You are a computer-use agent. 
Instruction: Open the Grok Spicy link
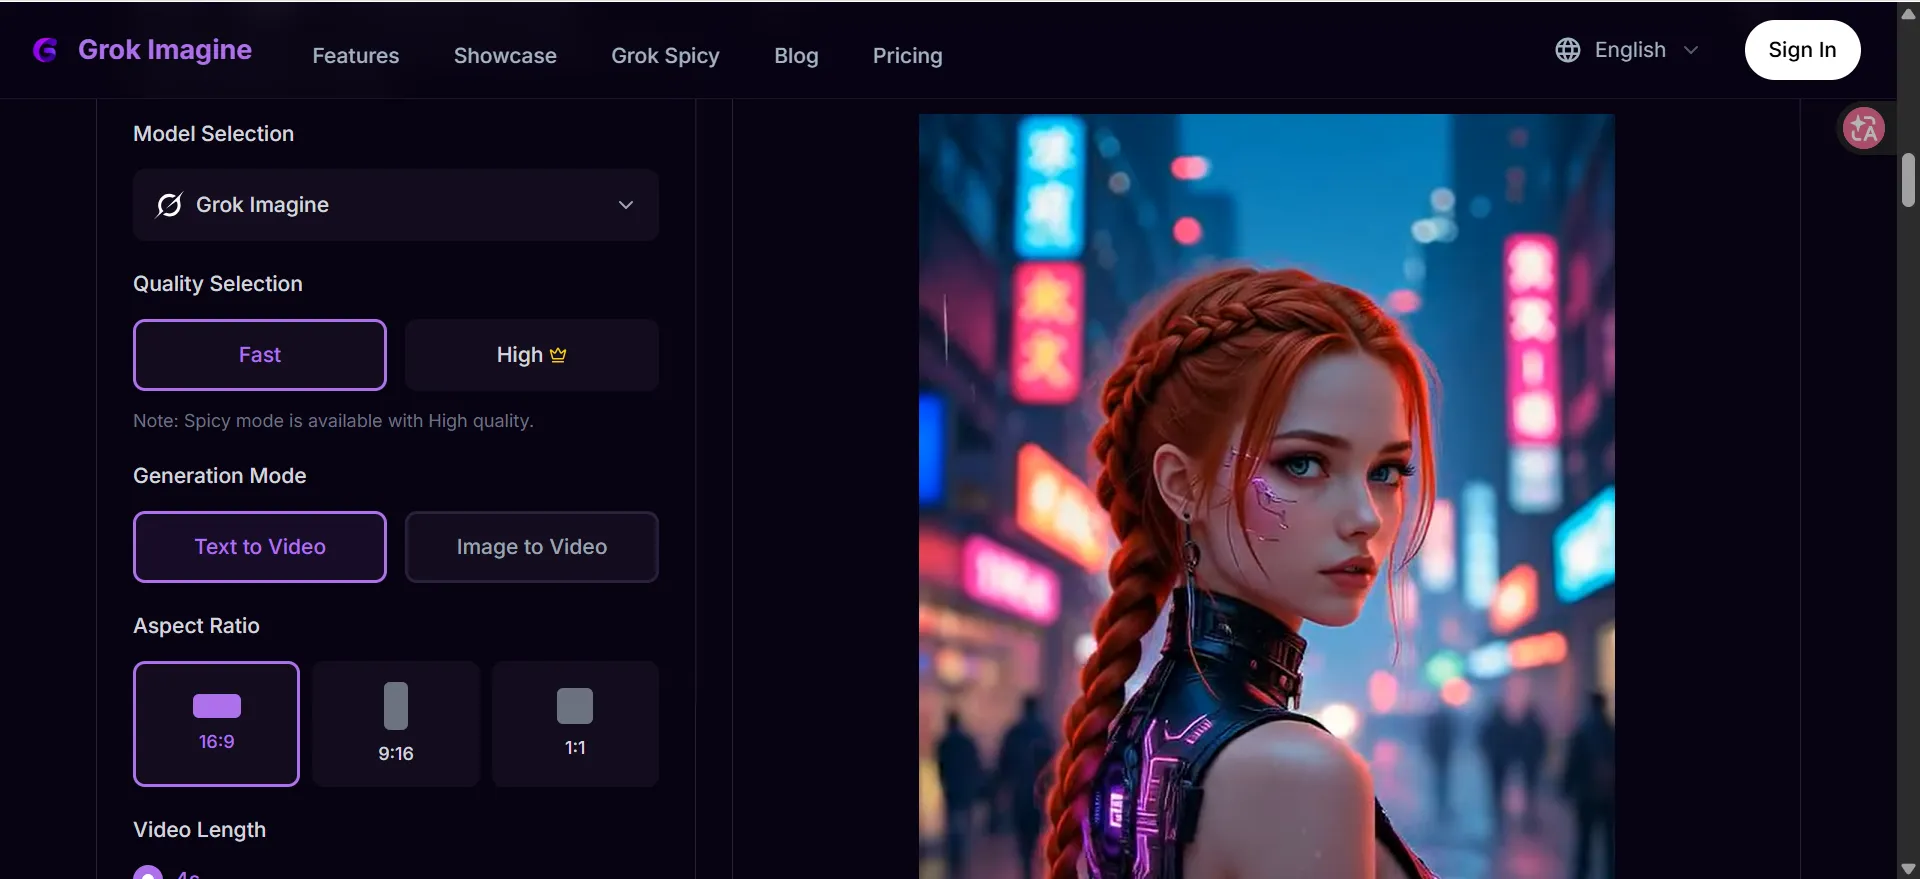click(x=665, y=56)
